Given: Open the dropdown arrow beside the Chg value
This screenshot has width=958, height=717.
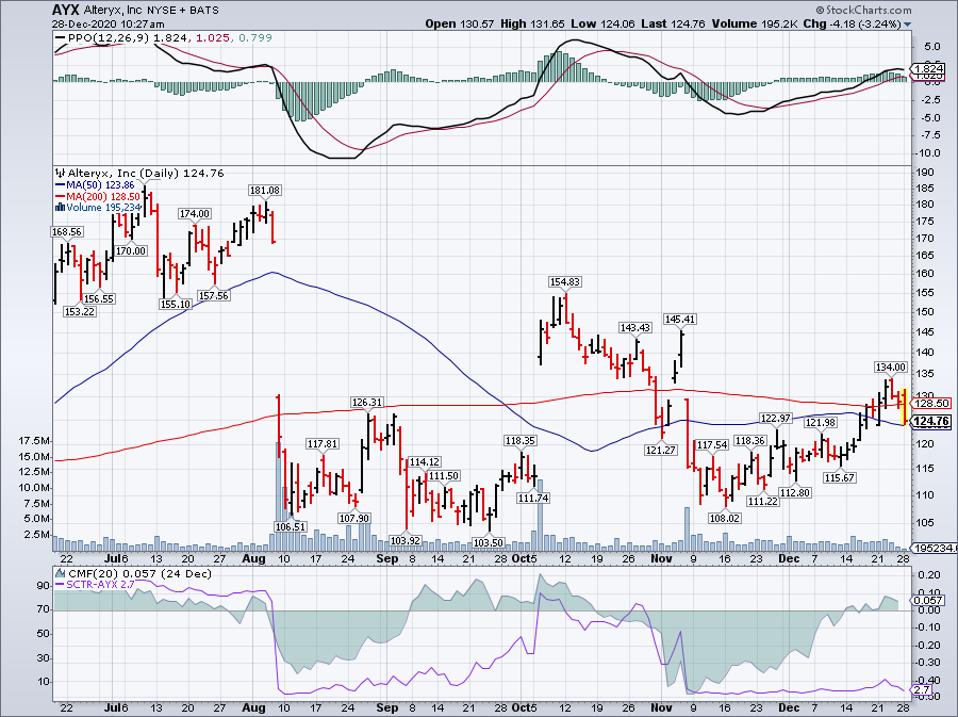Looking at the screenshot, I should [x=907, y=24].
